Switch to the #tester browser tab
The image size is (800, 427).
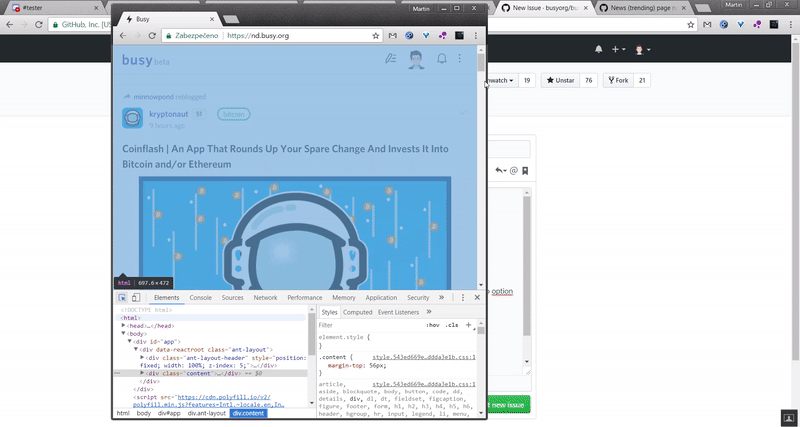point(55,8)
